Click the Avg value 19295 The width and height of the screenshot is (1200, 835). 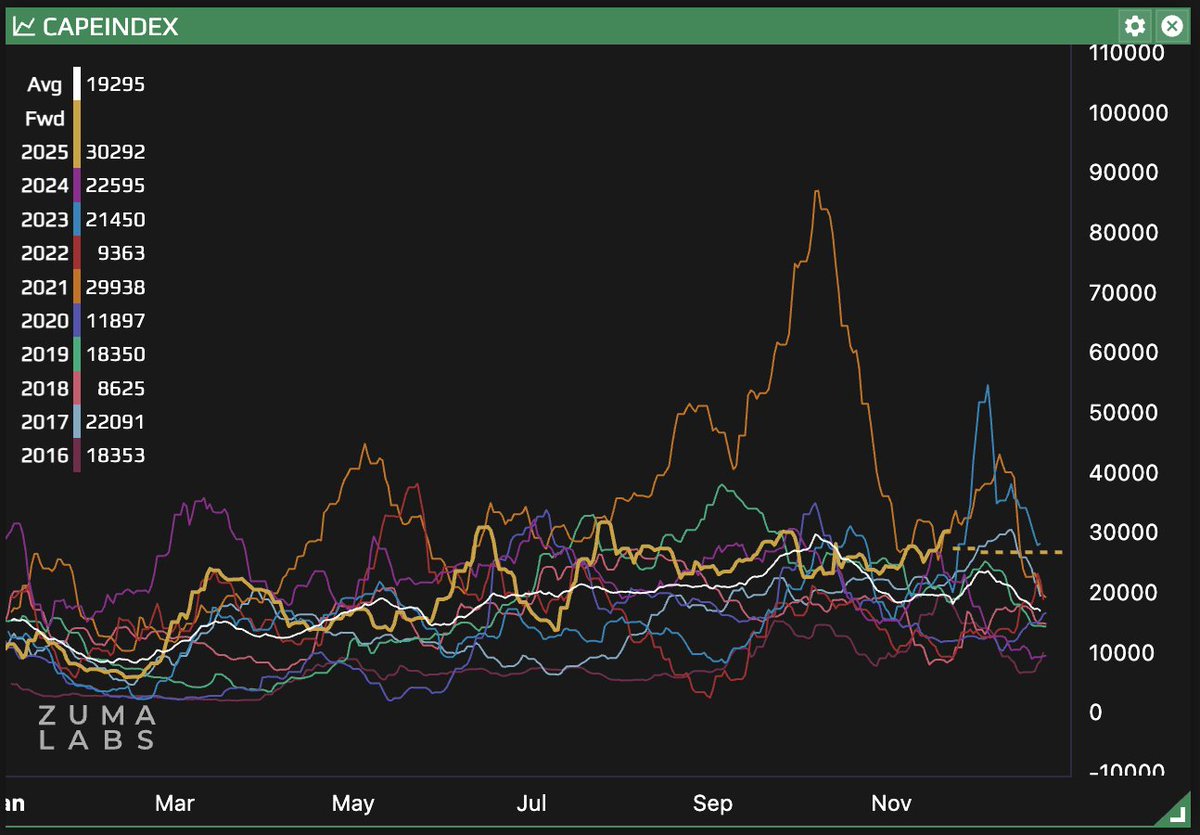tap(116, 85)
